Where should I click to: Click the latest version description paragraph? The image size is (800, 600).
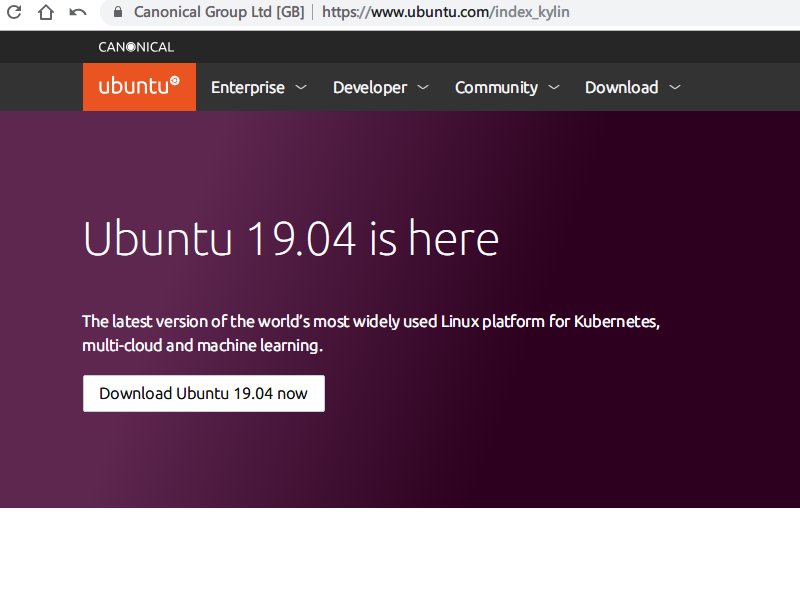click(x=372, y=333)
